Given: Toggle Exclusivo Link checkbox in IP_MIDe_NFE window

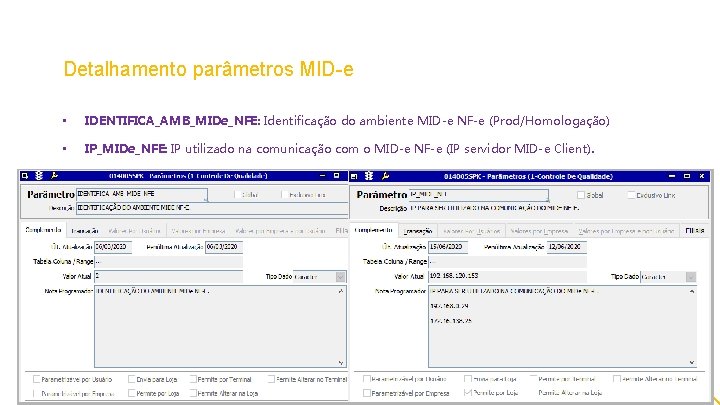Looking at the screenshot, I should pyautogui.click(x=631, y=195).
